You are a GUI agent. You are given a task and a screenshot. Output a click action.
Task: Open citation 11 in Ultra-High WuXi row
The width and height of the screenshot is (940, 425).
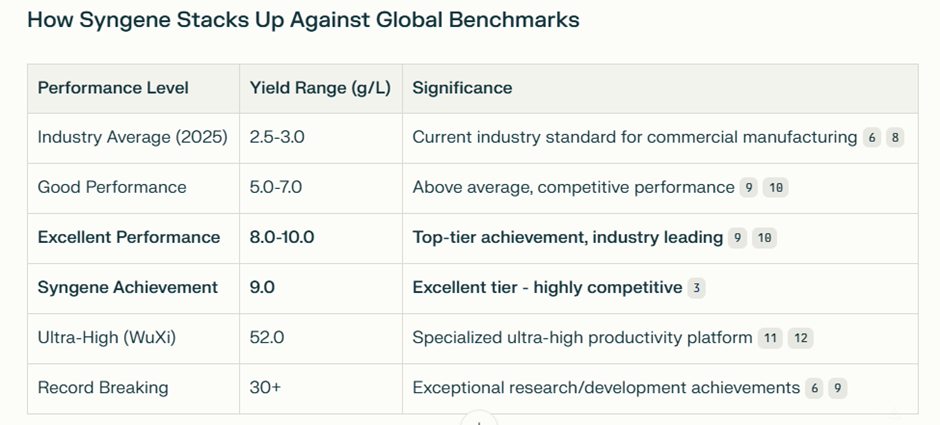(770, 338)
